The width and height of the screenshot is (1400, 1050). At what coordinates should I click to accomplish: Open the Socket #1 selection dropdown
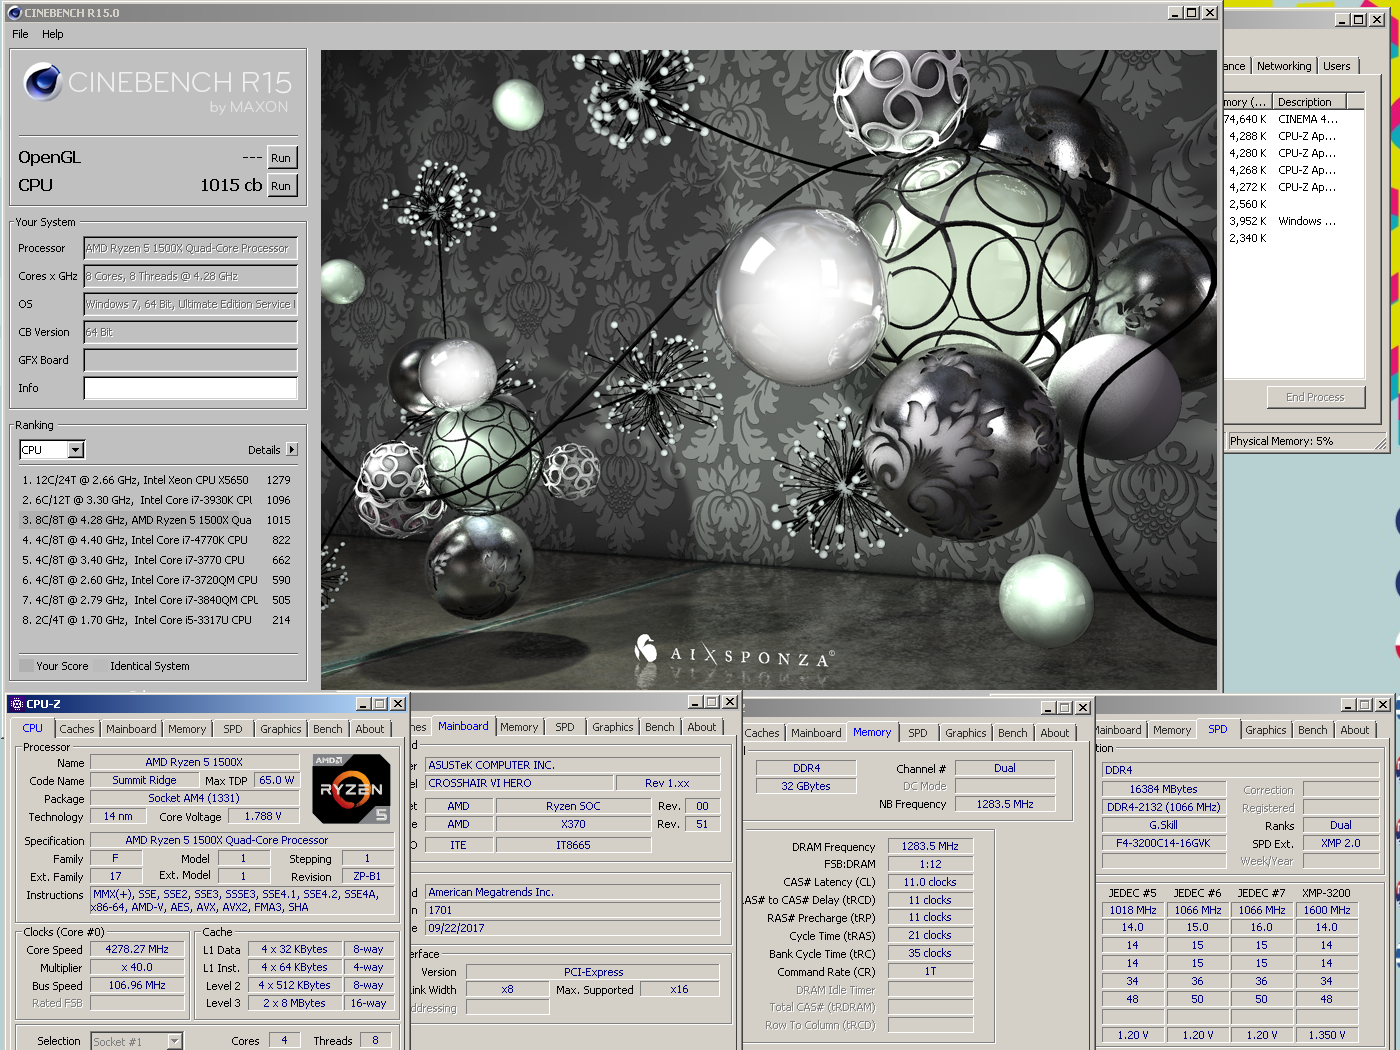click(x=174, y=1041)
